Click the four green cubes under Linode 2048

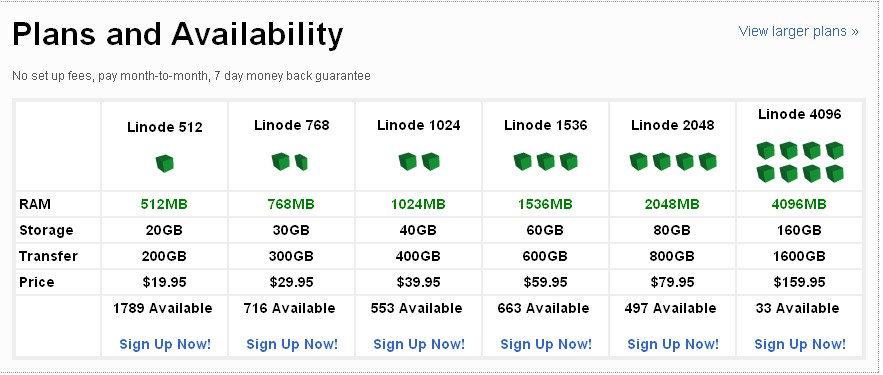click(x=673, y=162)
